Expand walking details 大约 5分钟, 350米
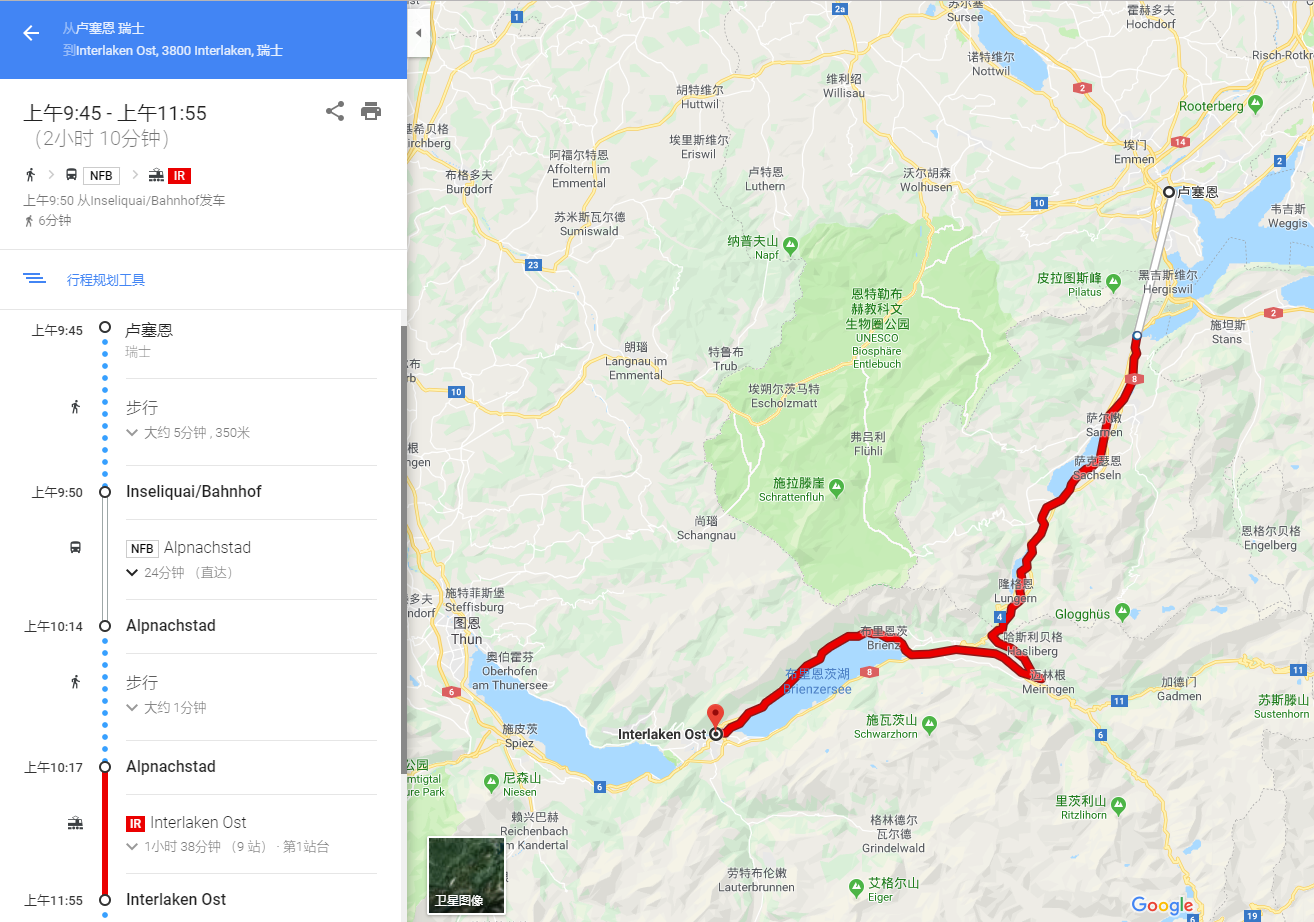1314x922 pixels. [x=188, y=433]
